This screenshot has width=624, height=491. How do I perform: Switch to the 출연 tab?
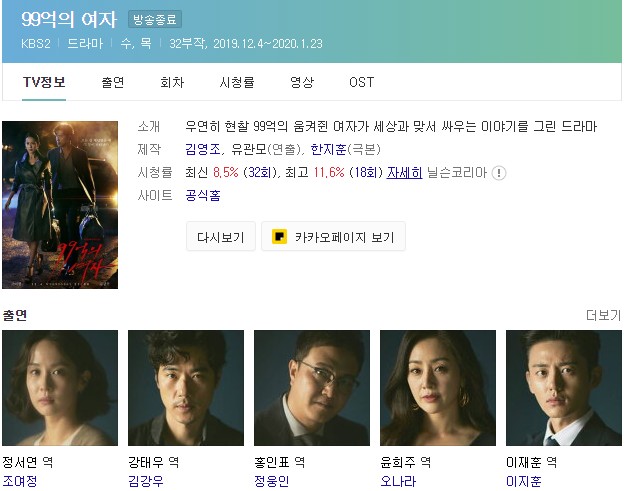(113, 82)
